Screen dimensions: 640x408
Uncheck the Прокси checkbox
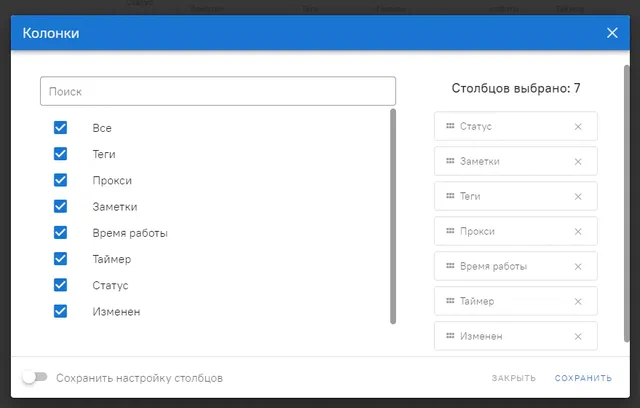[x=60, y=180]
